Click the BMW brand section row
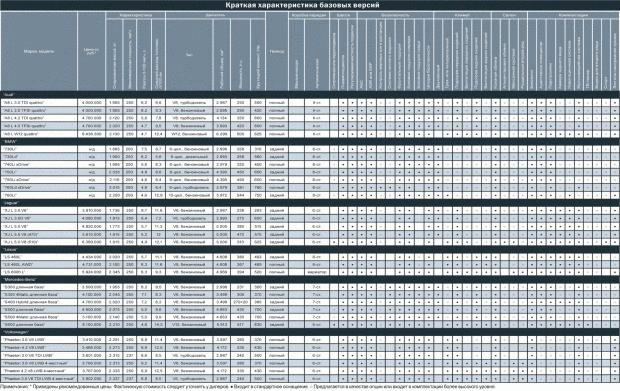 coord(310,141)
